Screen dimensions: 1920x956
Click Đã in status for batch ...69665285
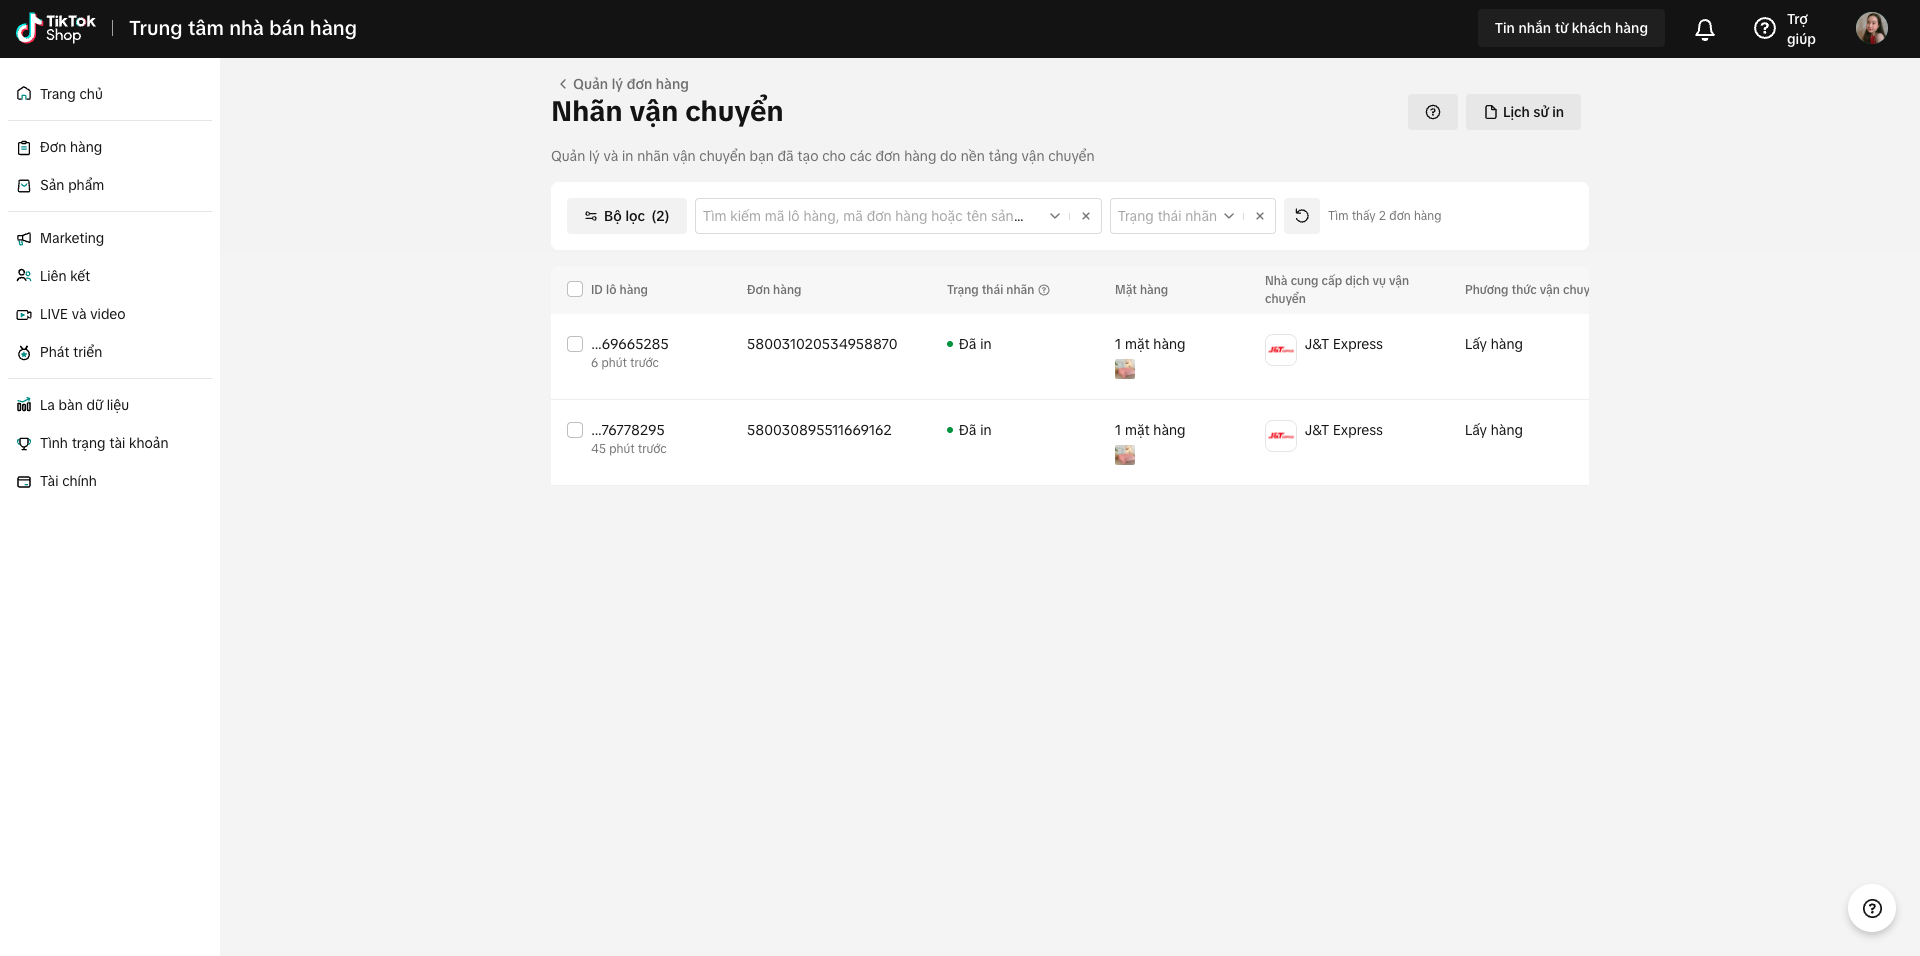[969, 344]
